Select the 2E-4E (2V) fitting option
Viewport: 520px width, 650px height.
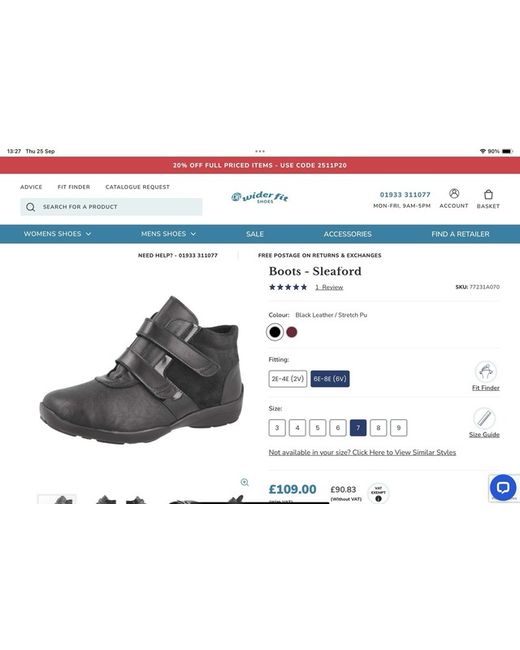click(288, 379)
